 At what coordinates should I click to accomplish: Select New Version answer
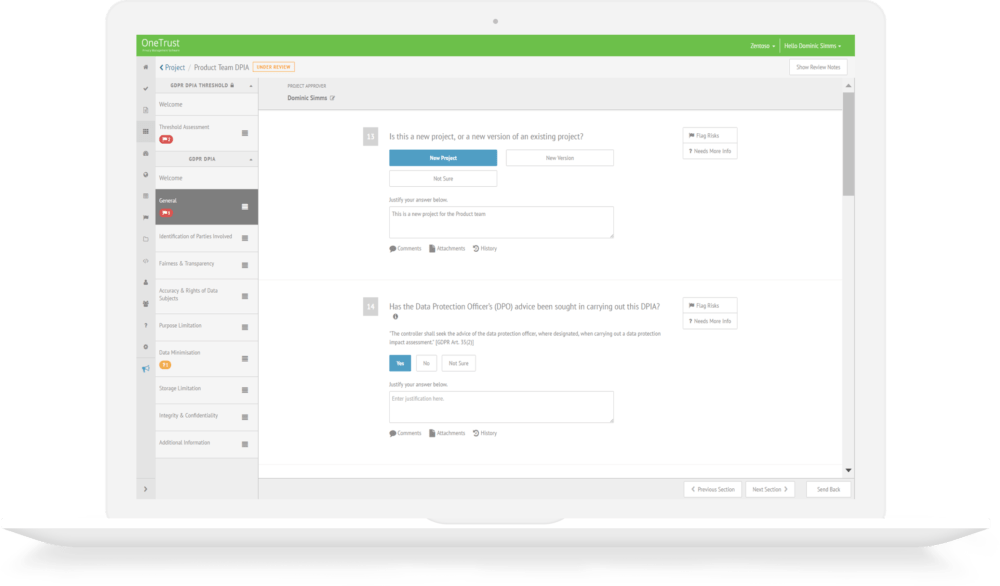pos(560,158)
